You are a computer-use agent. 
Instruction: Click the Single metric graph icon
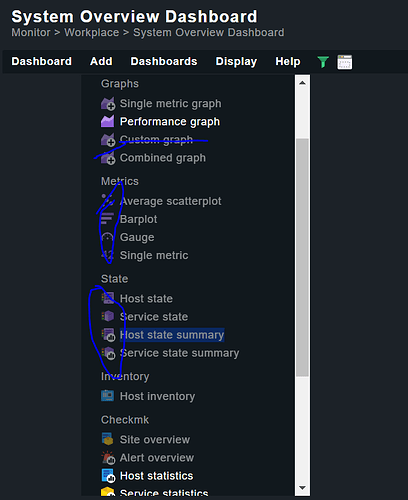pyautogui.click(x=108, y=104)
